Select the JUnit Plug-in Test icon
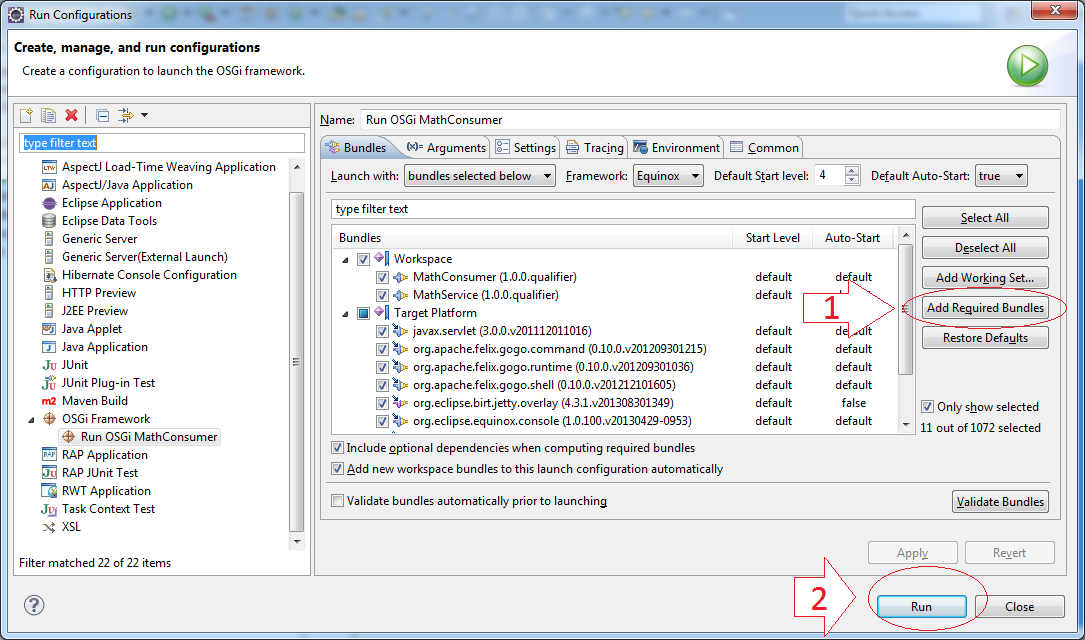This screenshot has height=640, width=1085. 49,383
